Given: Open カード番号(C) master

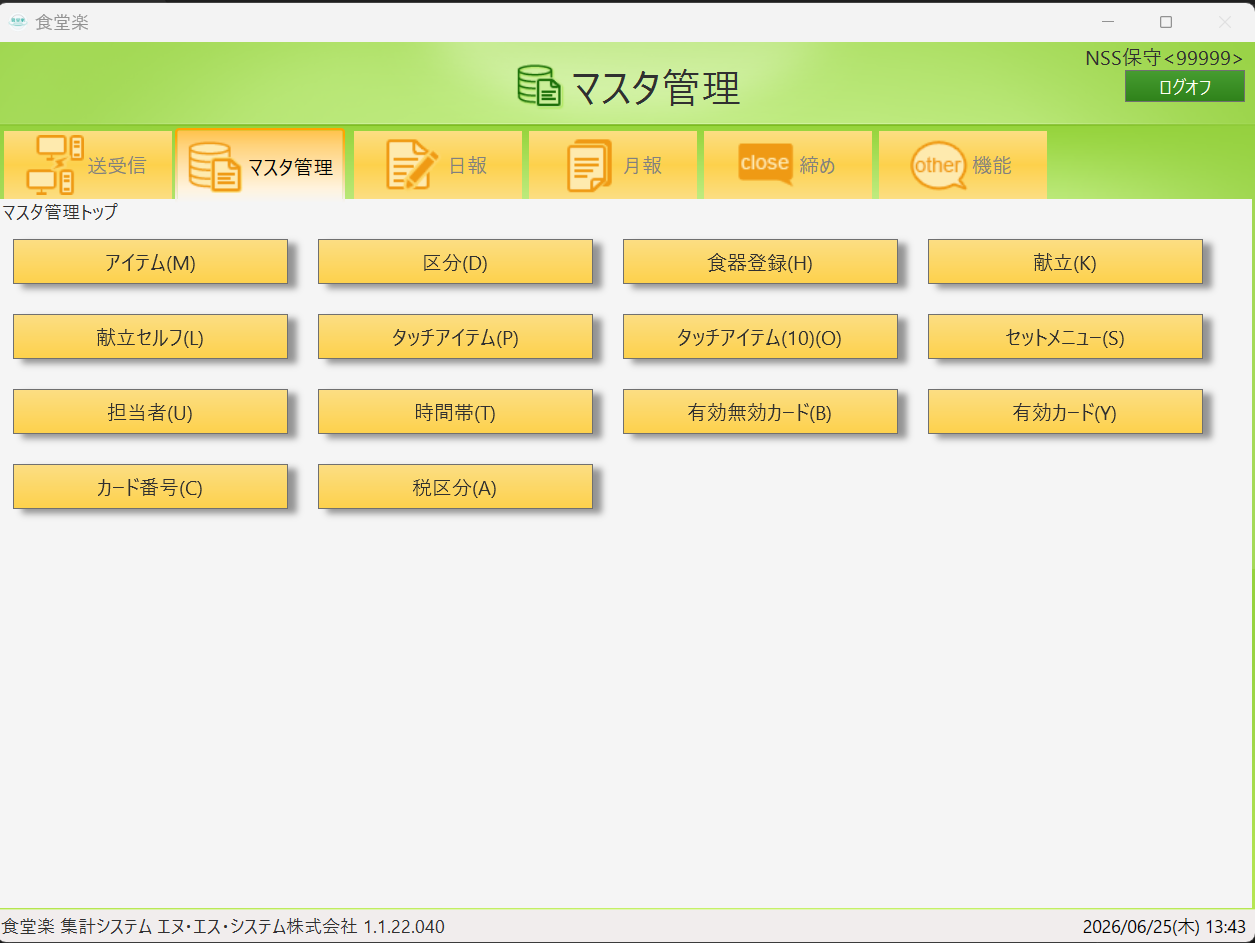Looking at the screenshot, I should (x=150, y=487).
